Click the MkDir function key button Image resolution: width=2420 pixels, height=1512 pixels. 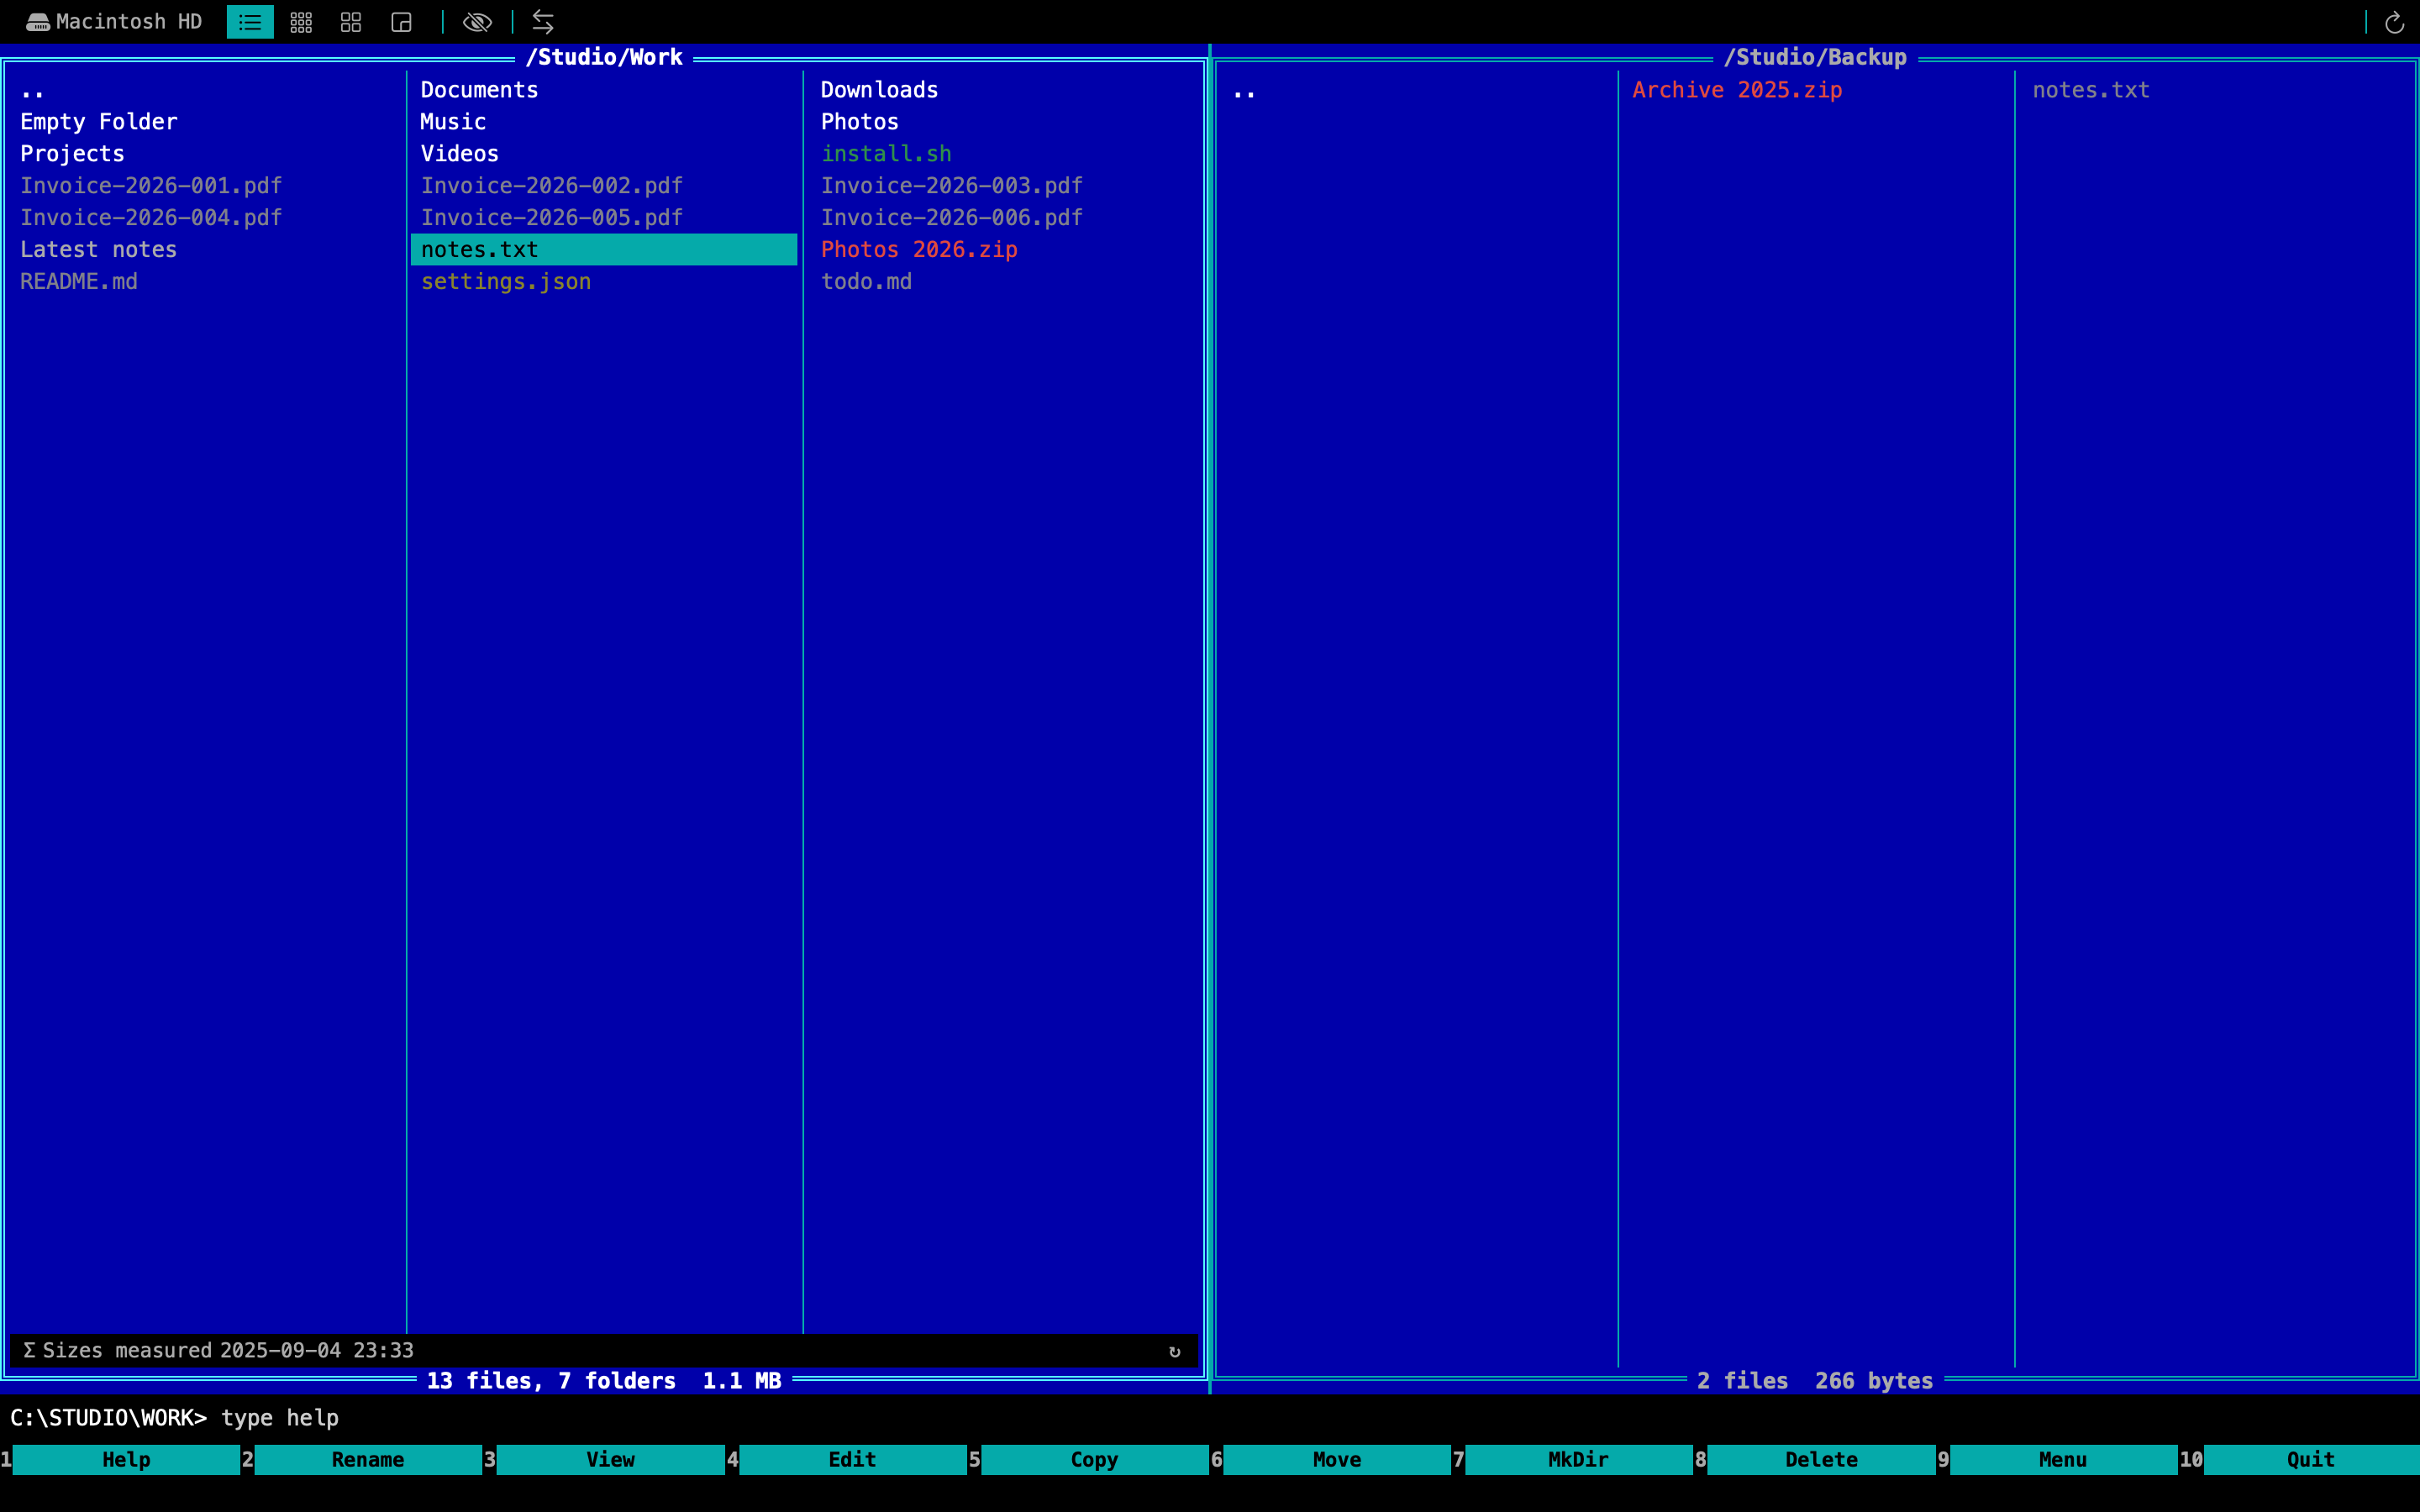[1579, 1459]
